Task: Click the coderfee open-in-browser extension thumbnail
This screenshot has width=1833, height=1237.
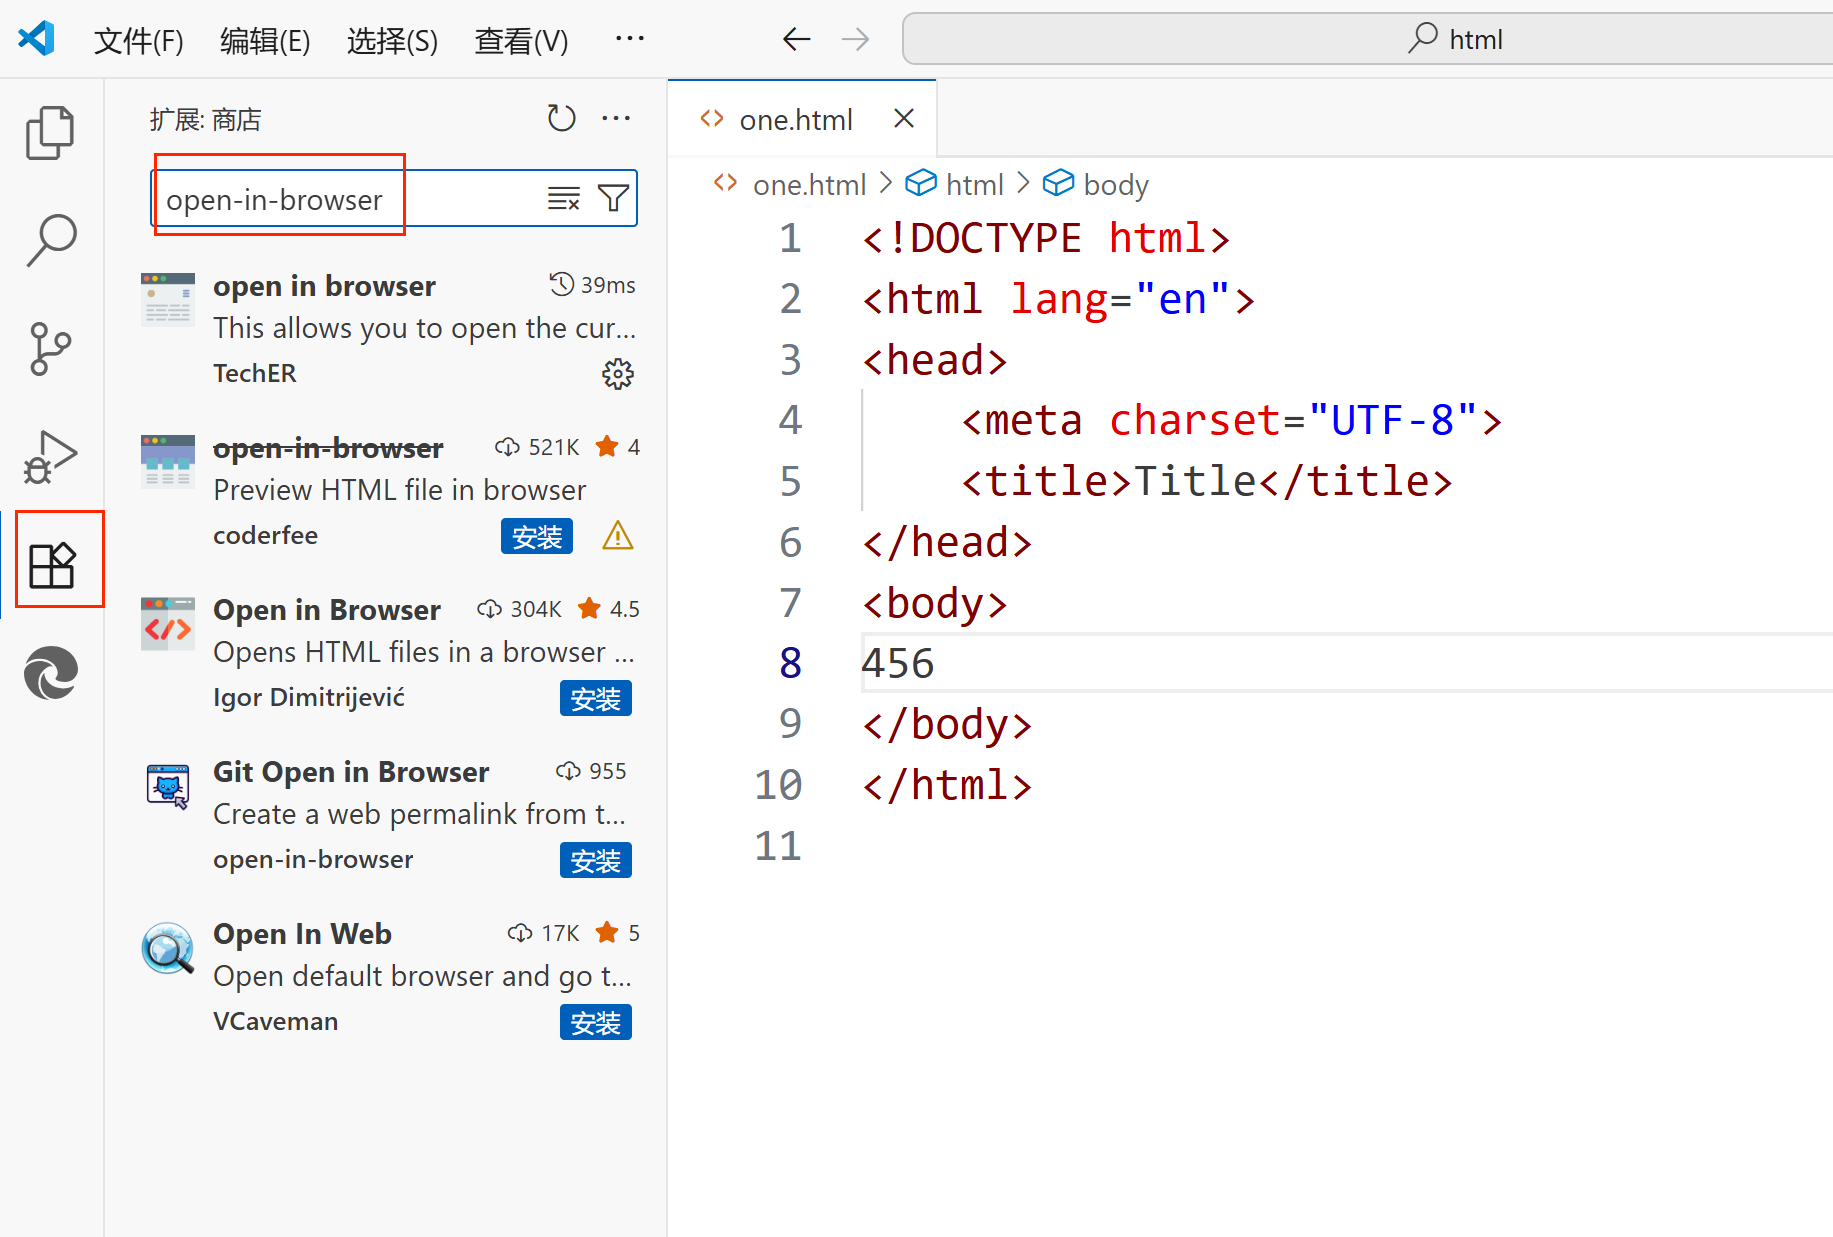Action: pos(168,461)
